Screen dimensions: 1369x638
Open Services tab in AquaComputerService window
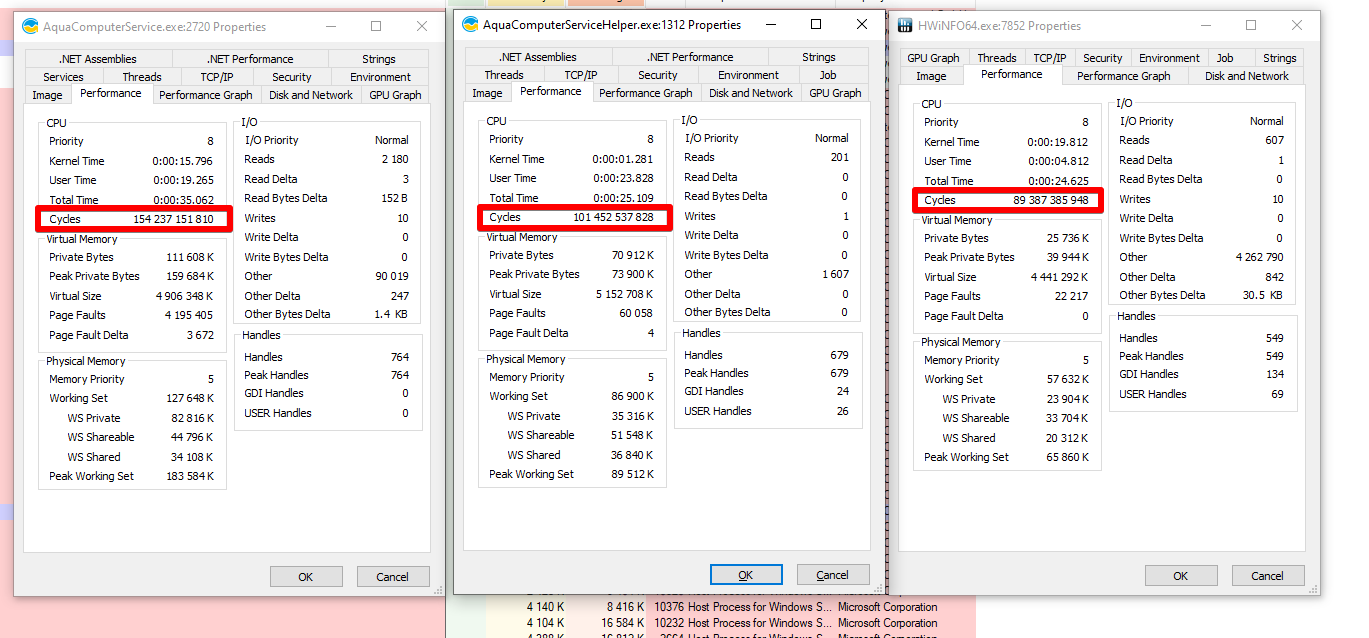tap(64, 77)
